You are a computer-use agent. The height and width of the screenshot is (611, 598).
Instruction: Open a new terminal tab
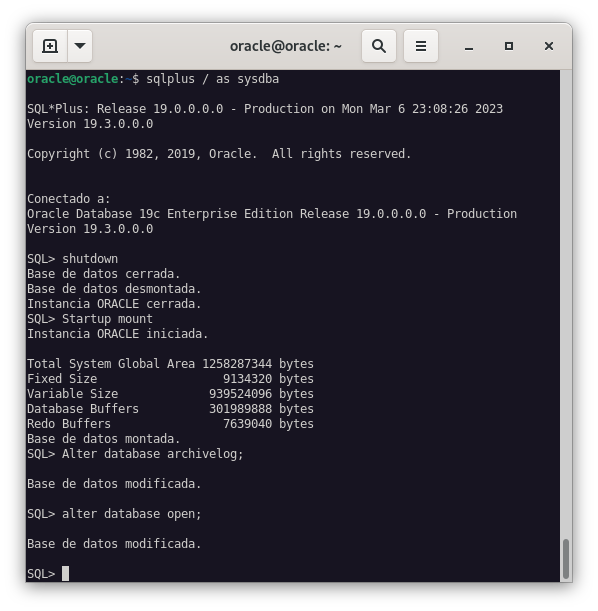coord(50,46)
